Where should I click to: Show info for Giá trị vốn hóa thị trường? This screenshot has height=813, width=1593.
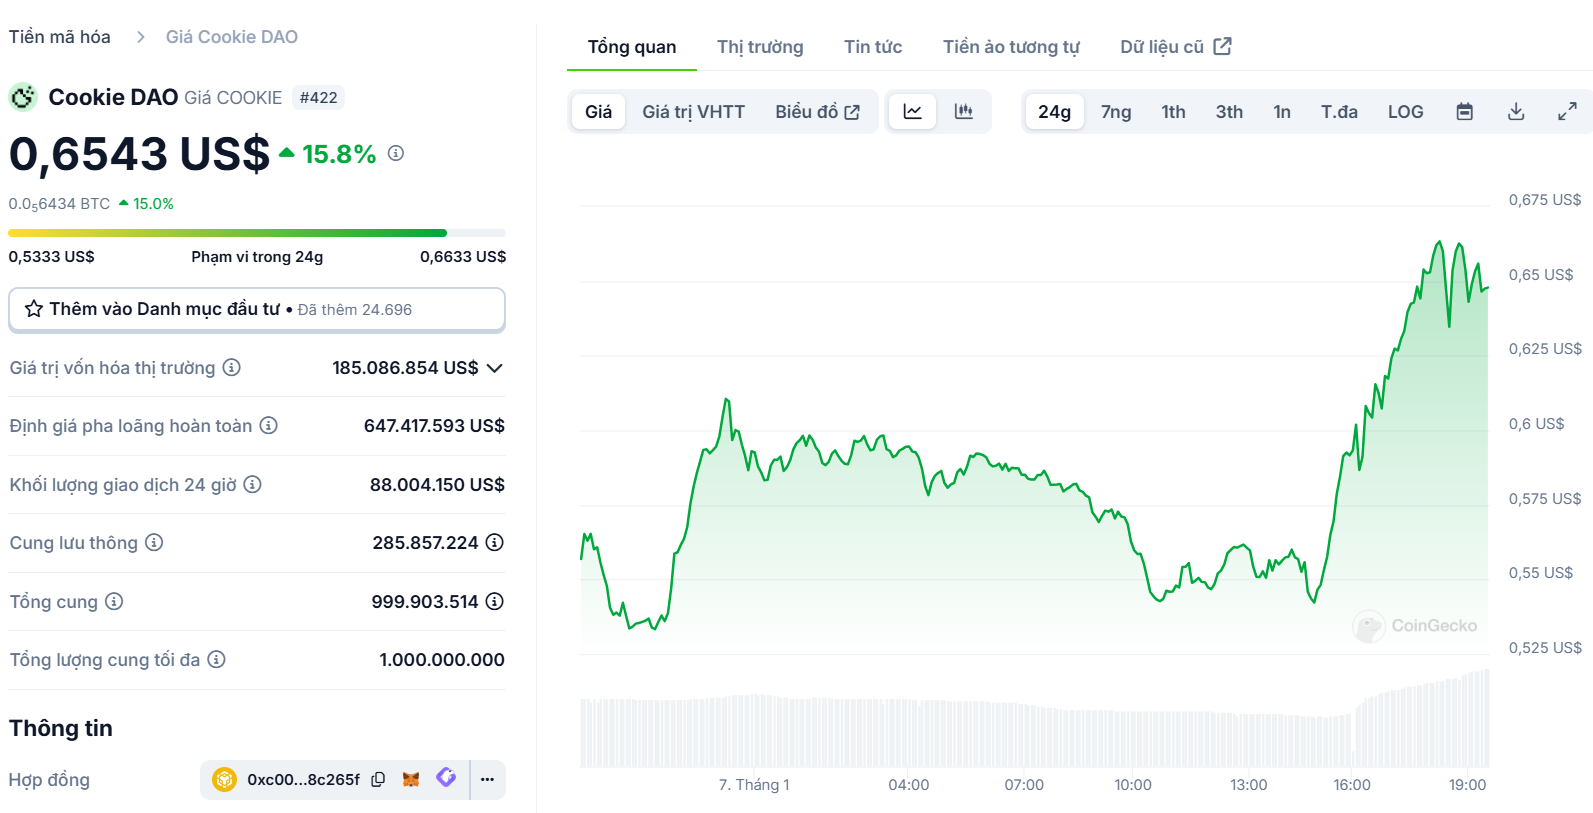click(232, 367)
